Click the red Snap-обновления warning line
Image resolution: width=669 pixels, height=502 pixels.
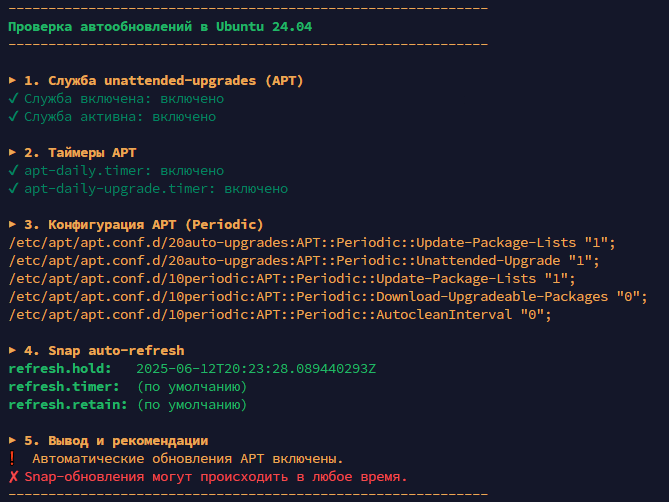tap(208, 477)
